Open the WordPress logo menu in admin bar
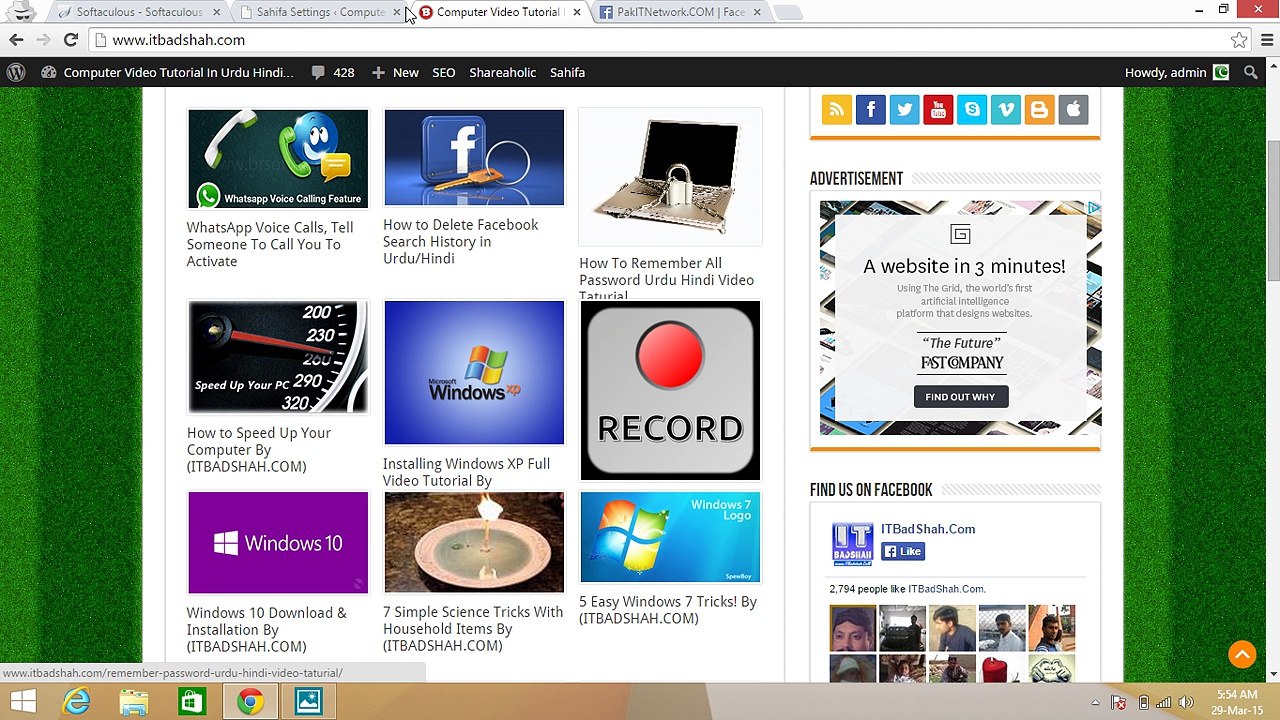The height and width of the screenshot is (720, 1280). [16, 72]
